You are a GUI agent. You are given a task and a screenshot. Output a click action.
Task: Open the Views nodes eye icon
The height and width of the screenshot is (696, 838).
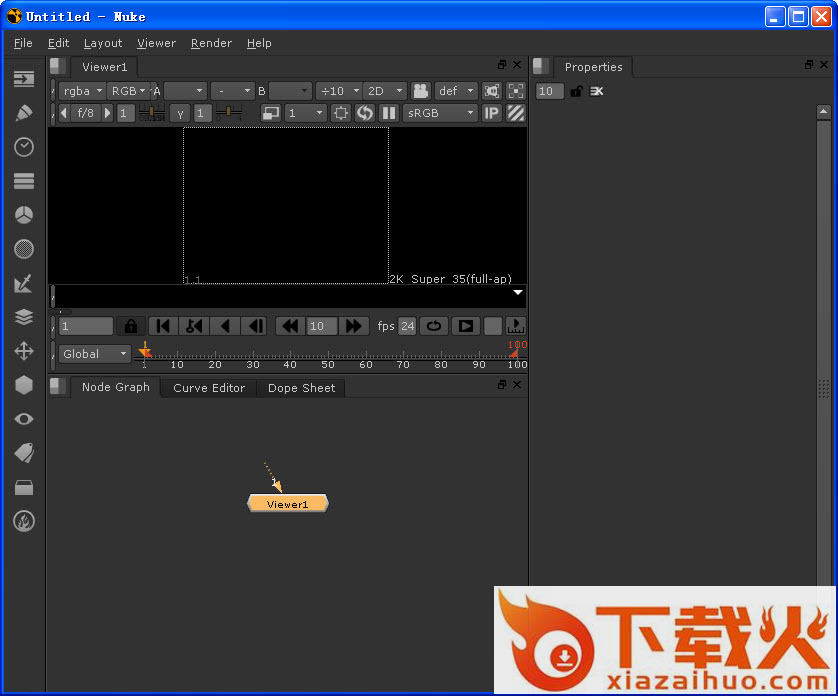click(24, 419)
